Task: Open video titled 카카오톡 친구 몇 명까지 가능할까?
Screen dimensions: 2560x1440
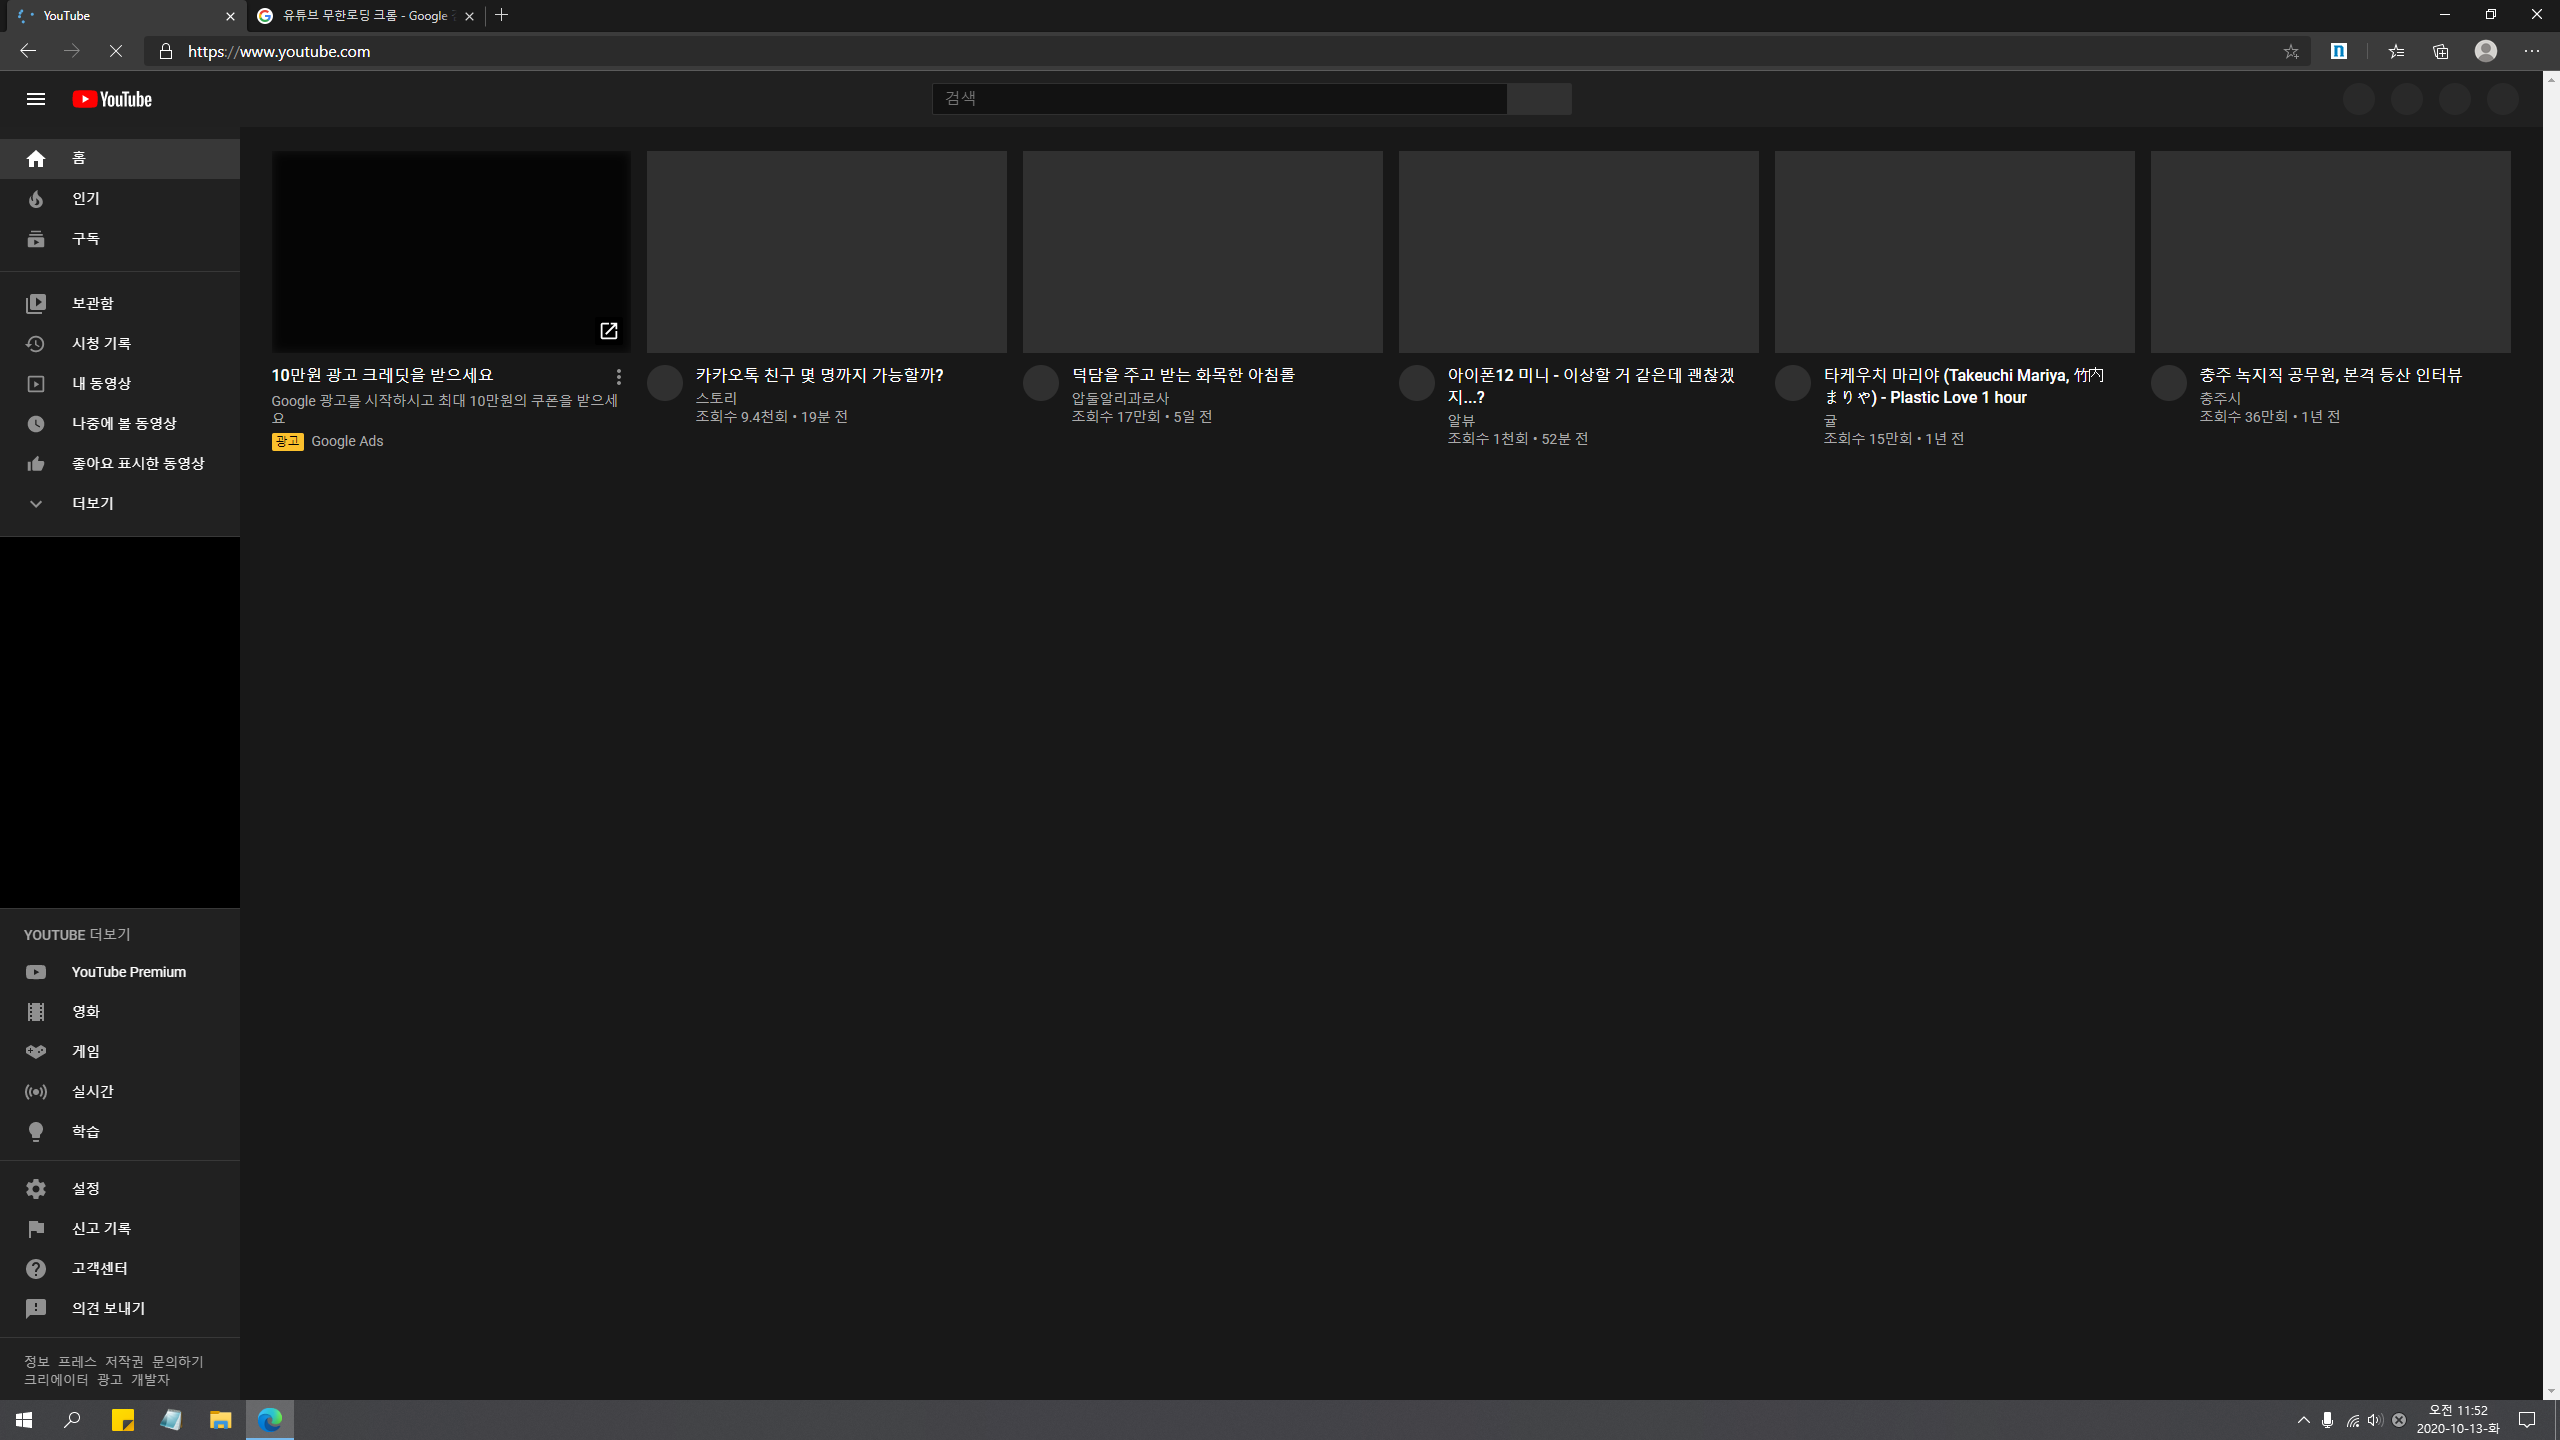Action: [x=819, y=375]
